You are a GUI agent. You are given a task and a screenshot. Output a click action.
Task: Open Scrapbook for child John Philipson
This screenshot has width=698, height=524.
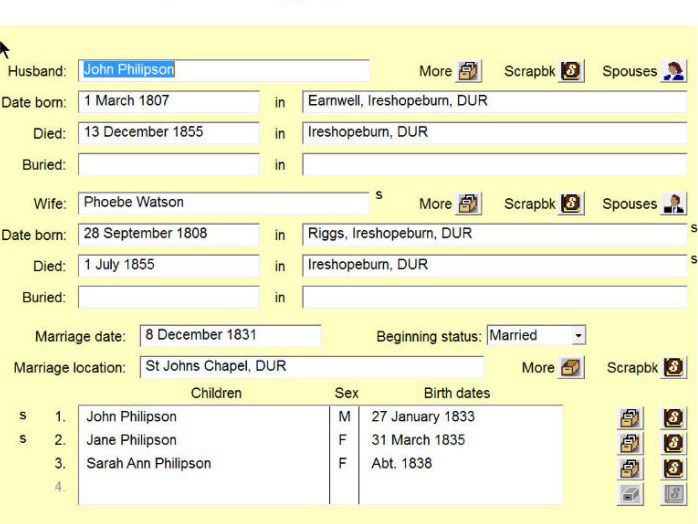[674, 418]
